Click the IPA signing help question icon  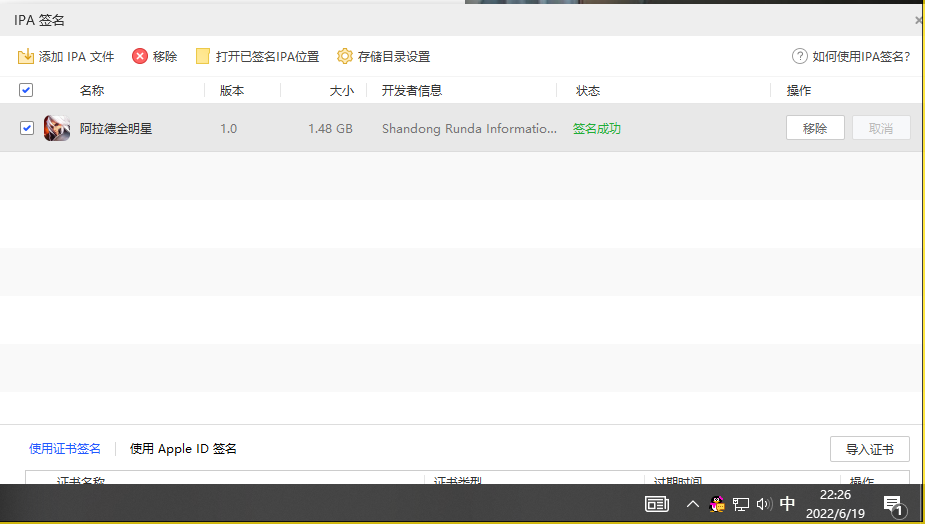point(799,56)
